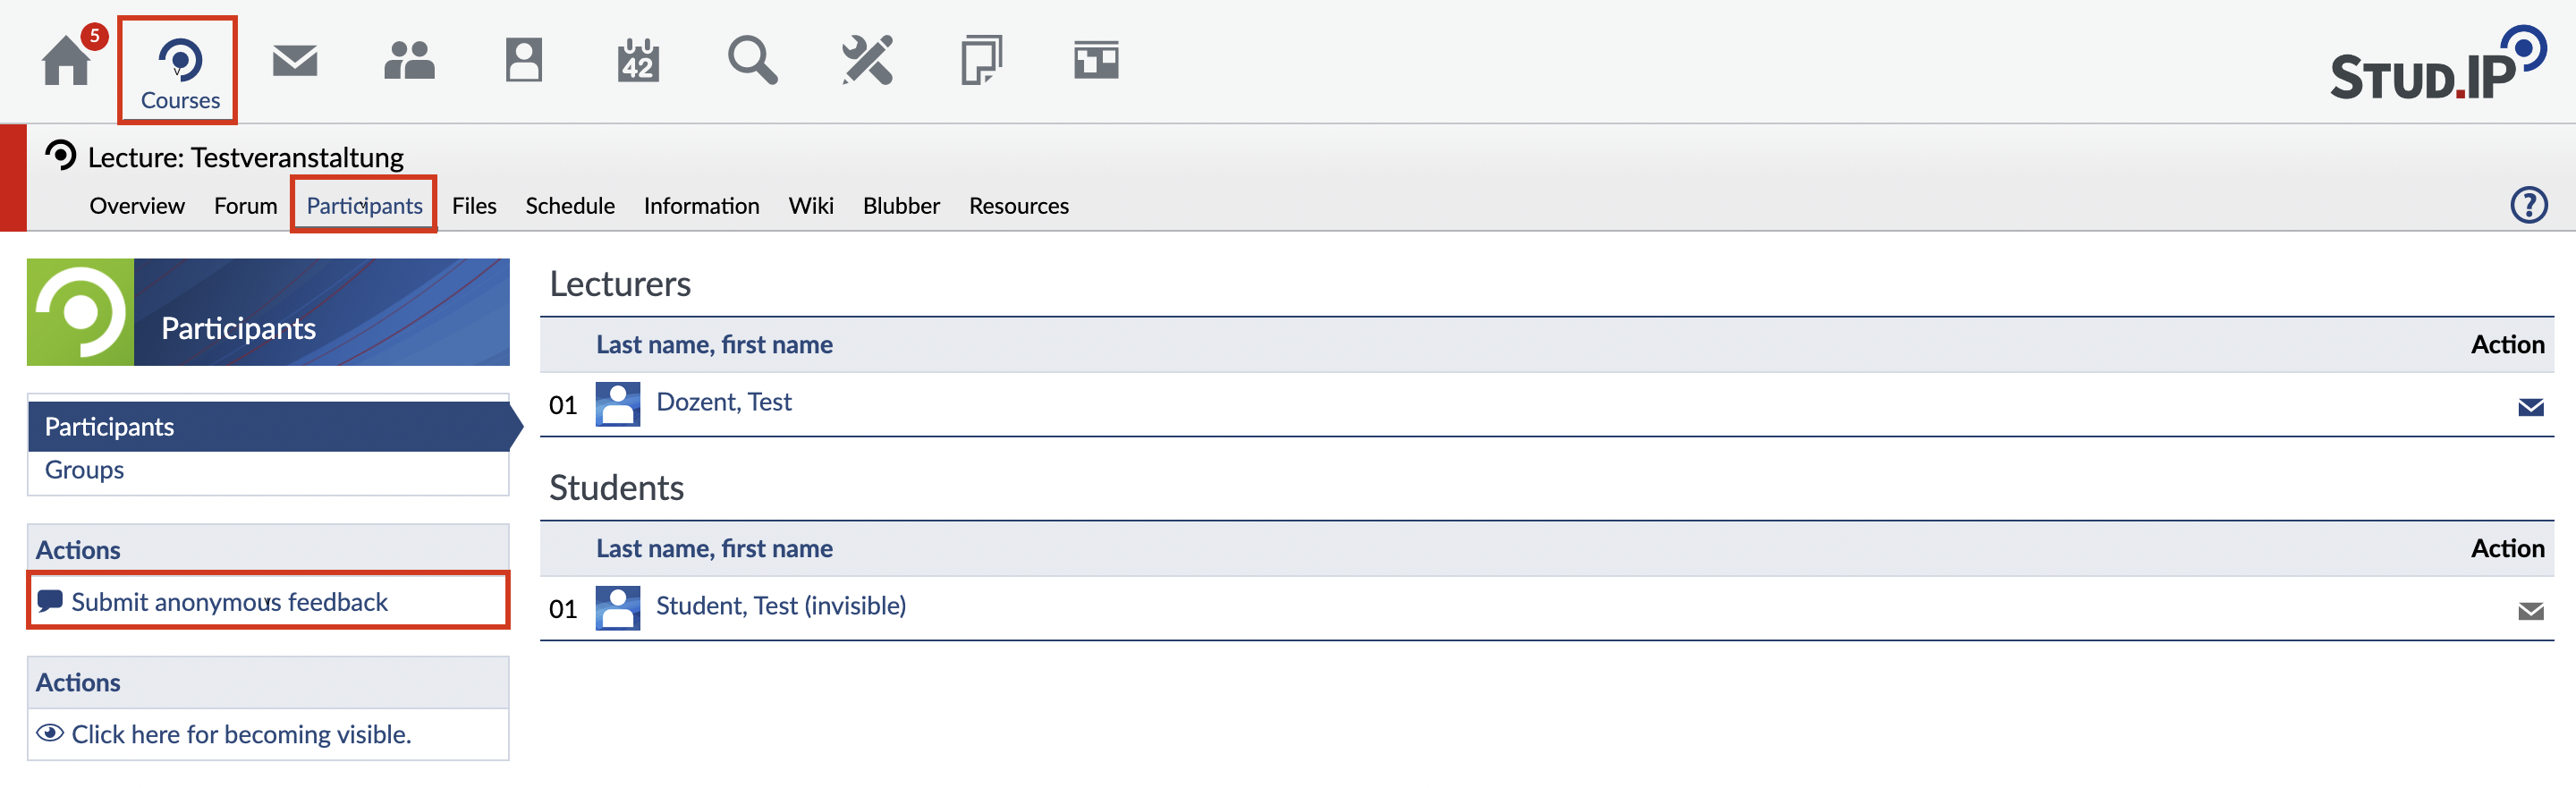Open the Planner calendar icon
The height and width of the screenshot is (788, 2576).
[x=638, y=60]
